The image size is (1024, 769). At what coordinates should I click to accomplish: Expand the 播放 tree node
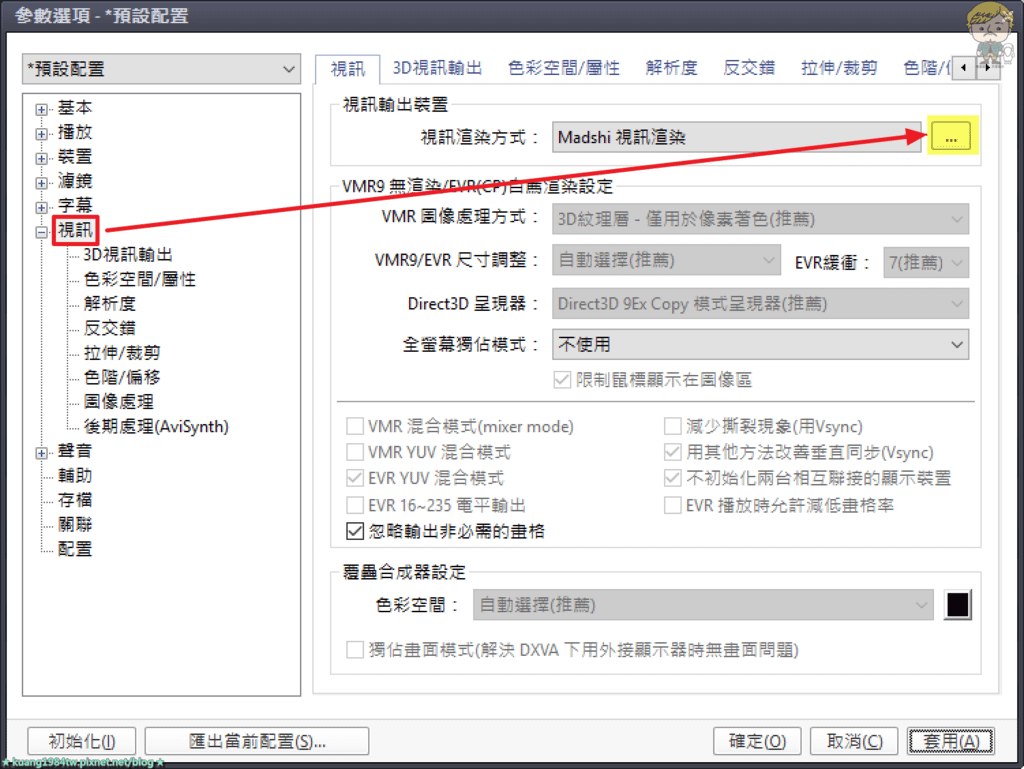[41, 134]
